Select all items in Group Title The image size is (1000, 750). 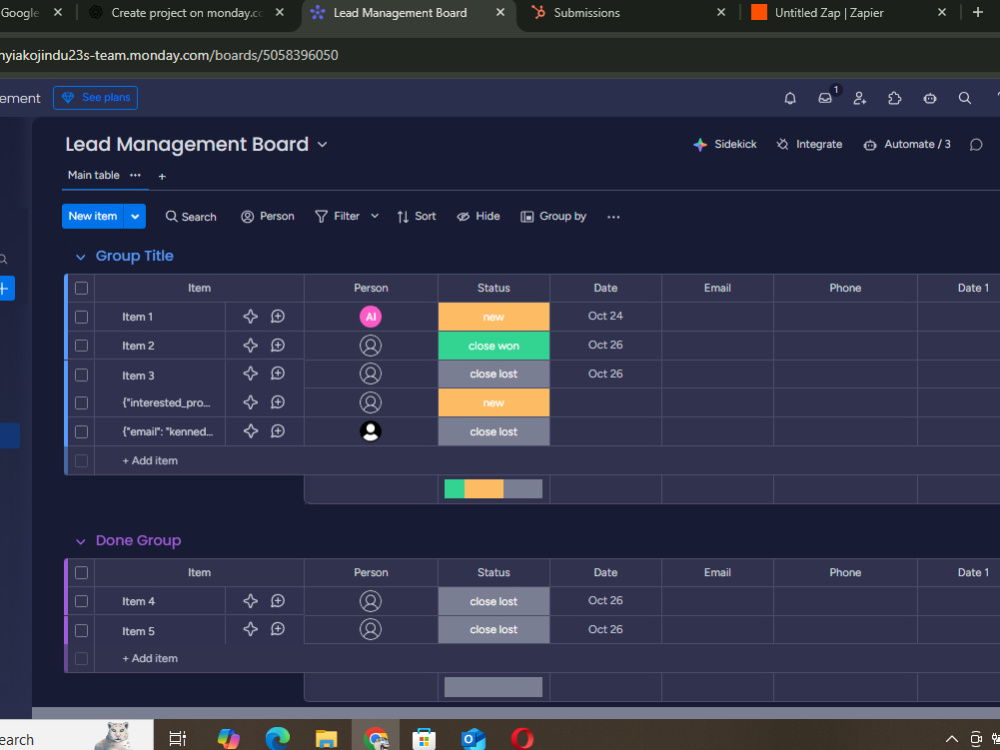(x=81, y=288)
